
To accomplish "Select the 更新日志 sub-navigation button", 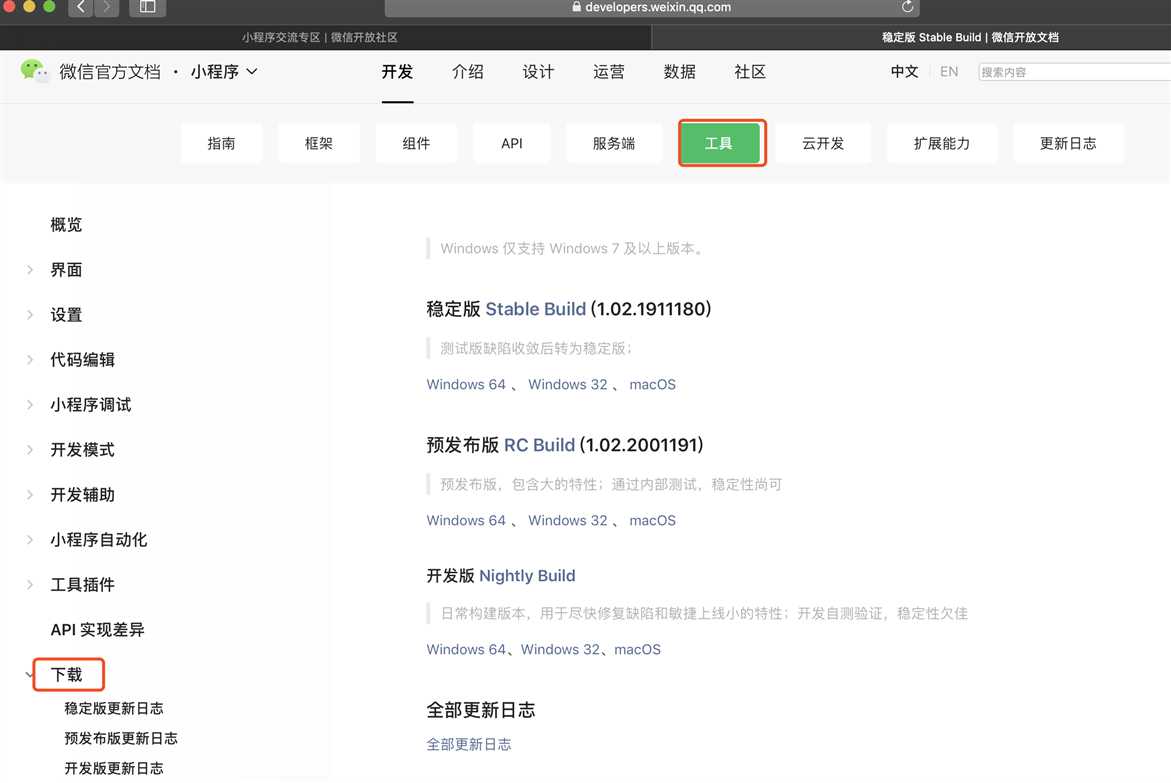I will (x=1068, y=143).
